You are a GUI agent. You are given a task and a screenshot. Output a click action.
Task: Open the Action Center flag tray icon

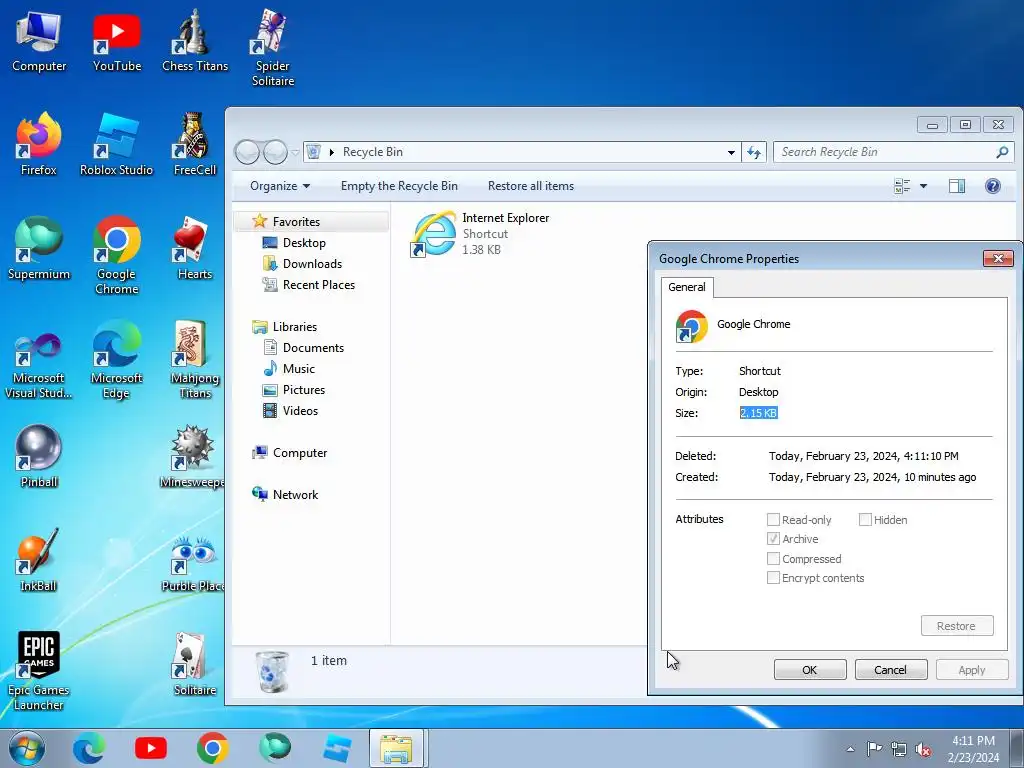874,749
